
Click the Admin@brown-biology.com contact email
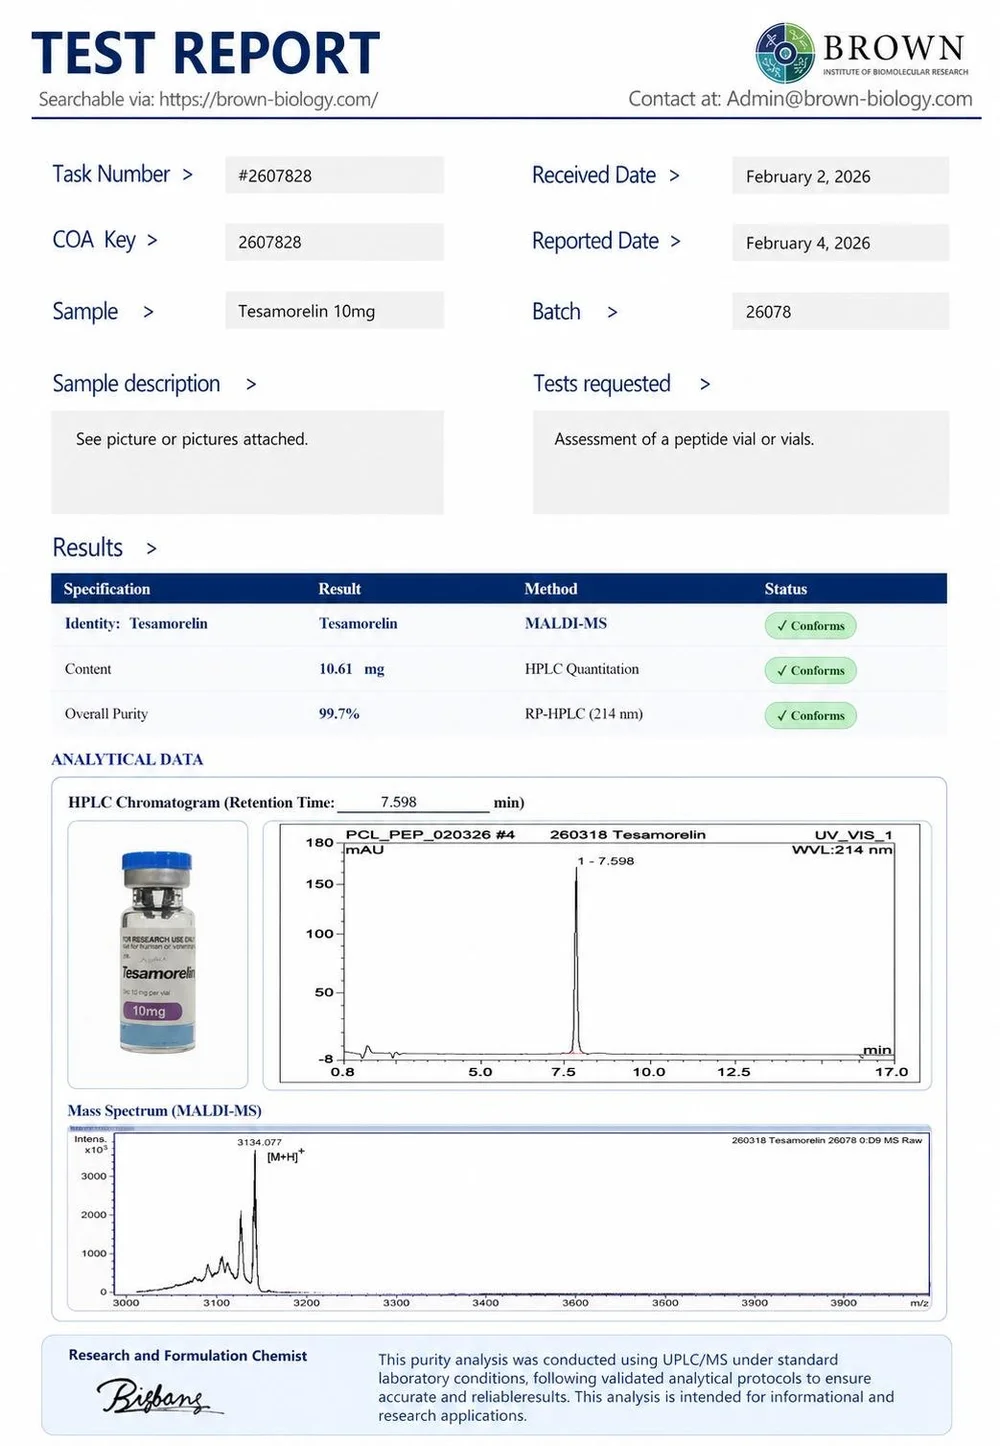click(x=849, y=98)
